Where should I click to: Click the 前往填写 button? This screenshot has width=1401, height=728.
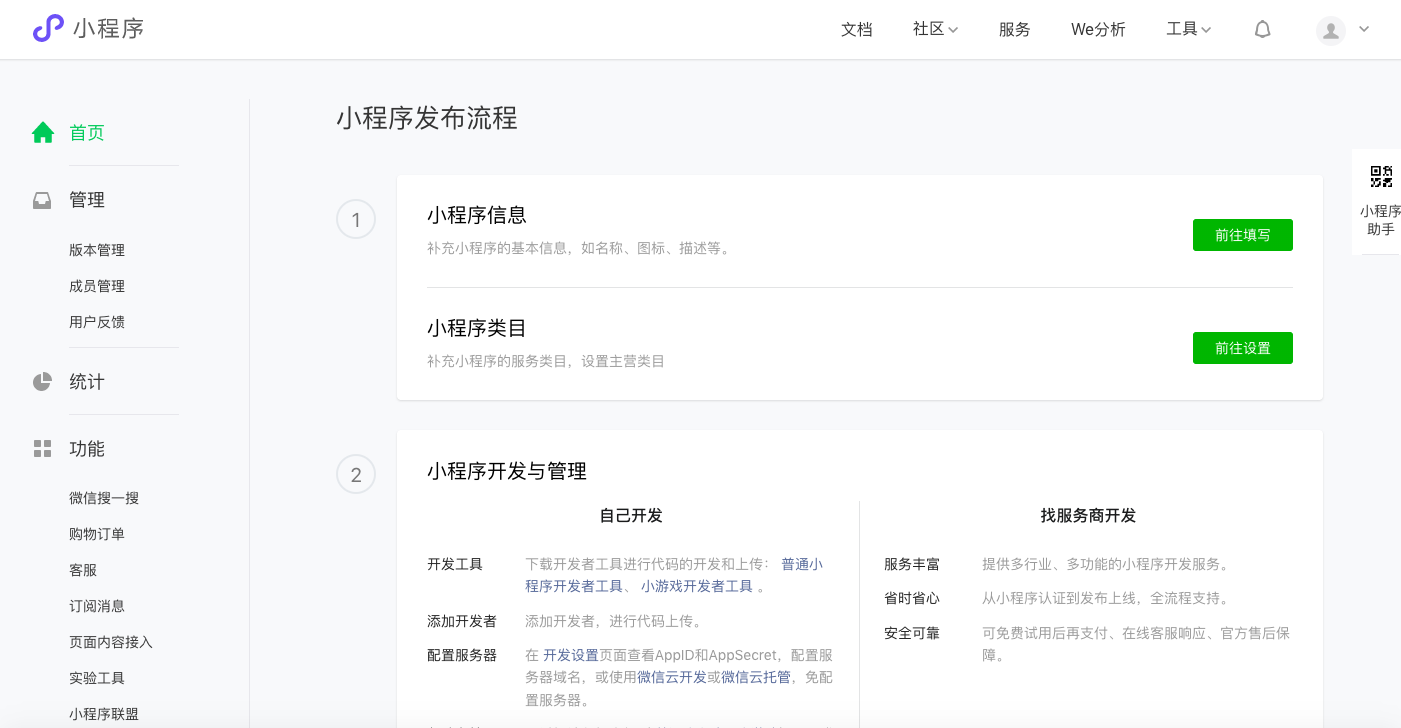pyautogui.click(x=1242, y=235)
